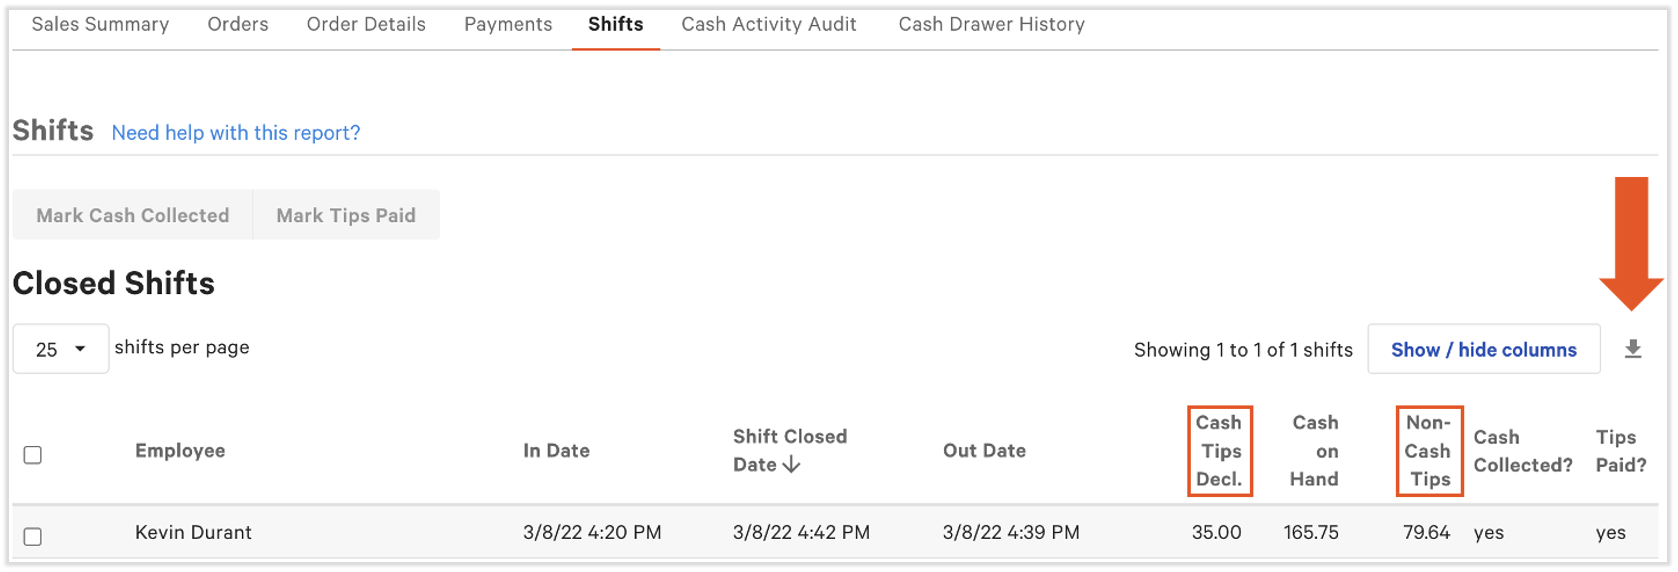The height and width of the screenshot is (572, 1678).
Task: Open the Payments tab
Action: (508, 24)
